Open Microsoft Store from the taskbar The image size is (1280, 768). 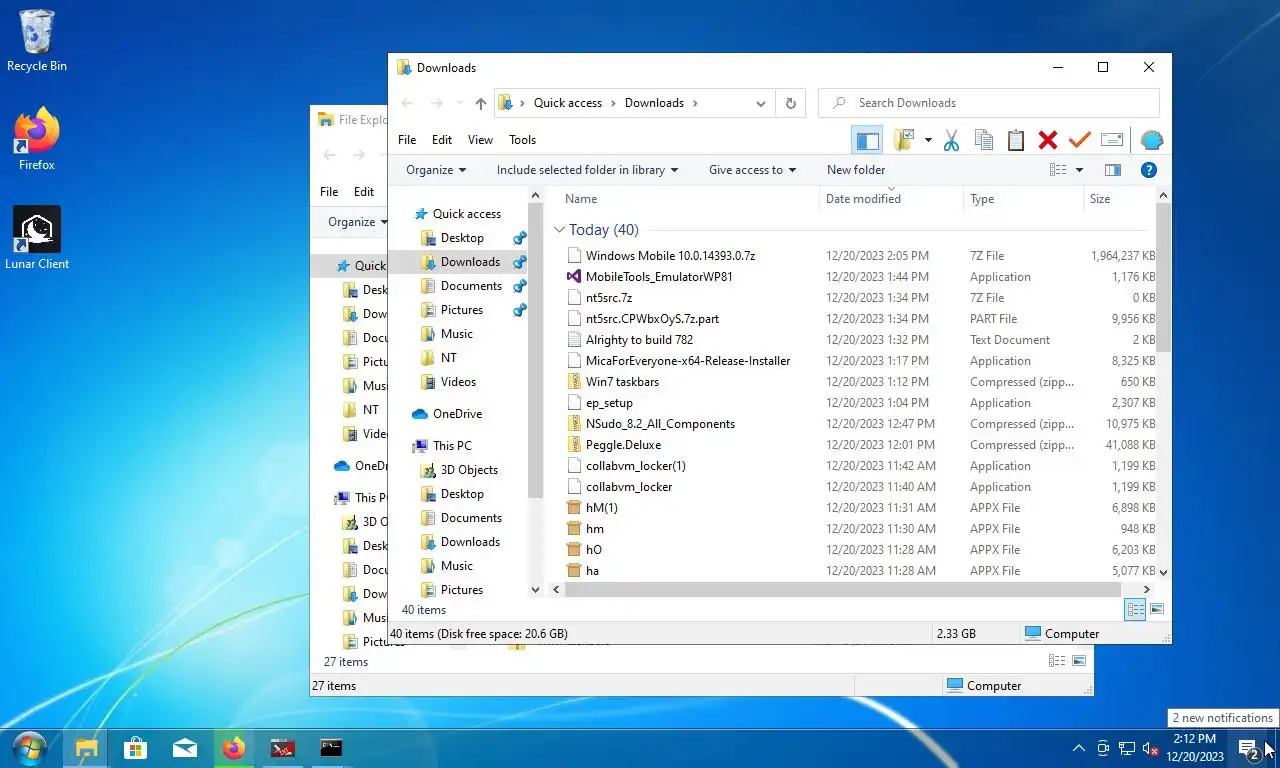(136, 748)
